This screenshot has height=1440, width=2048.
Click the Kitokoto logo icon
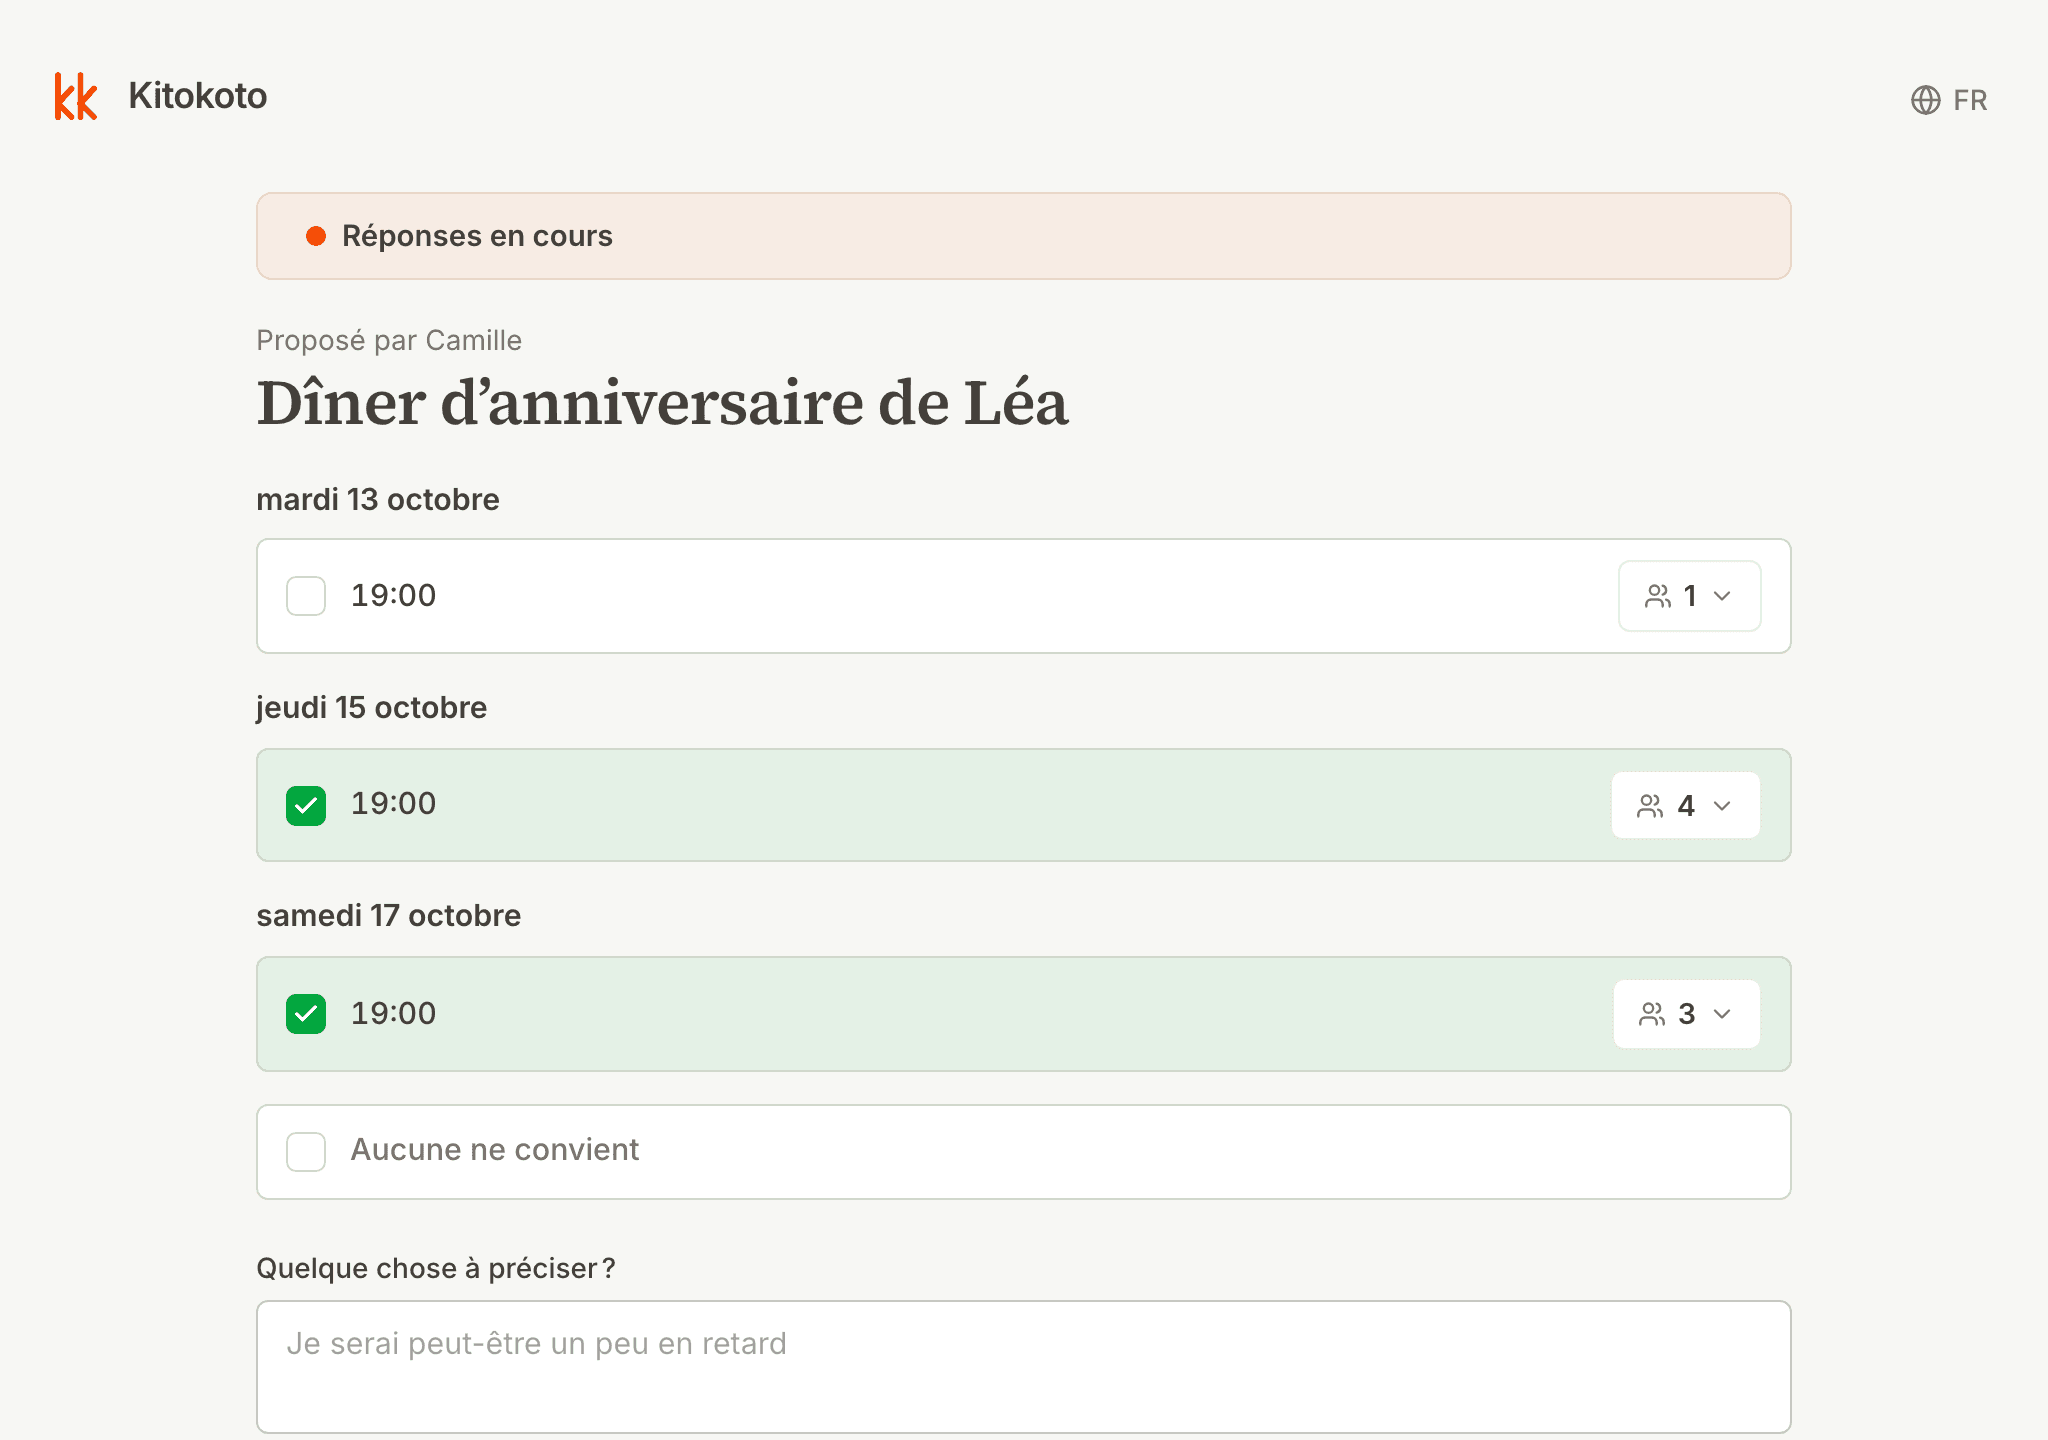[76, 96]
